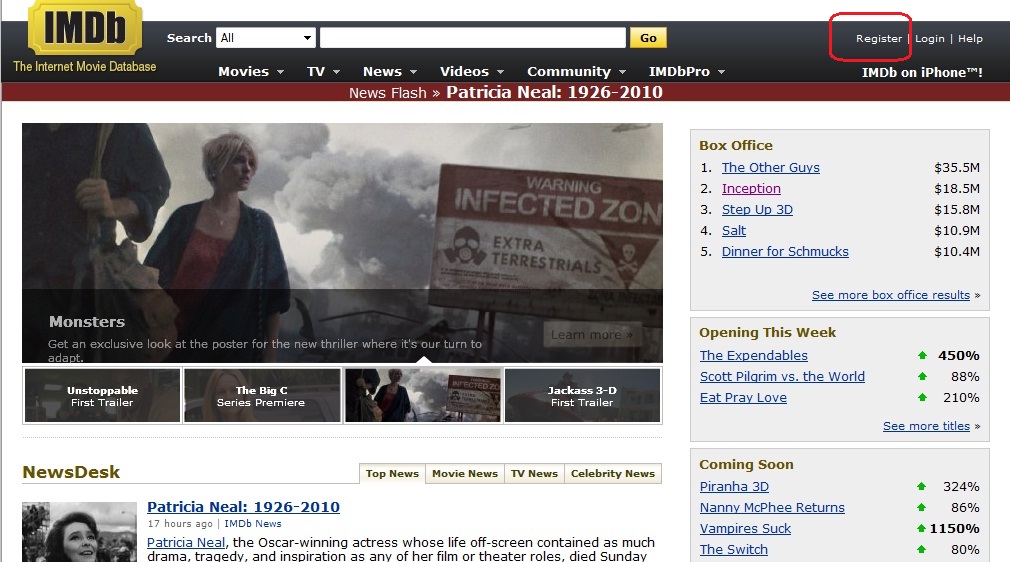Open the Eat Pray Love link
Viewport: 1010px width, 562px height.
(x=743, y=398)
